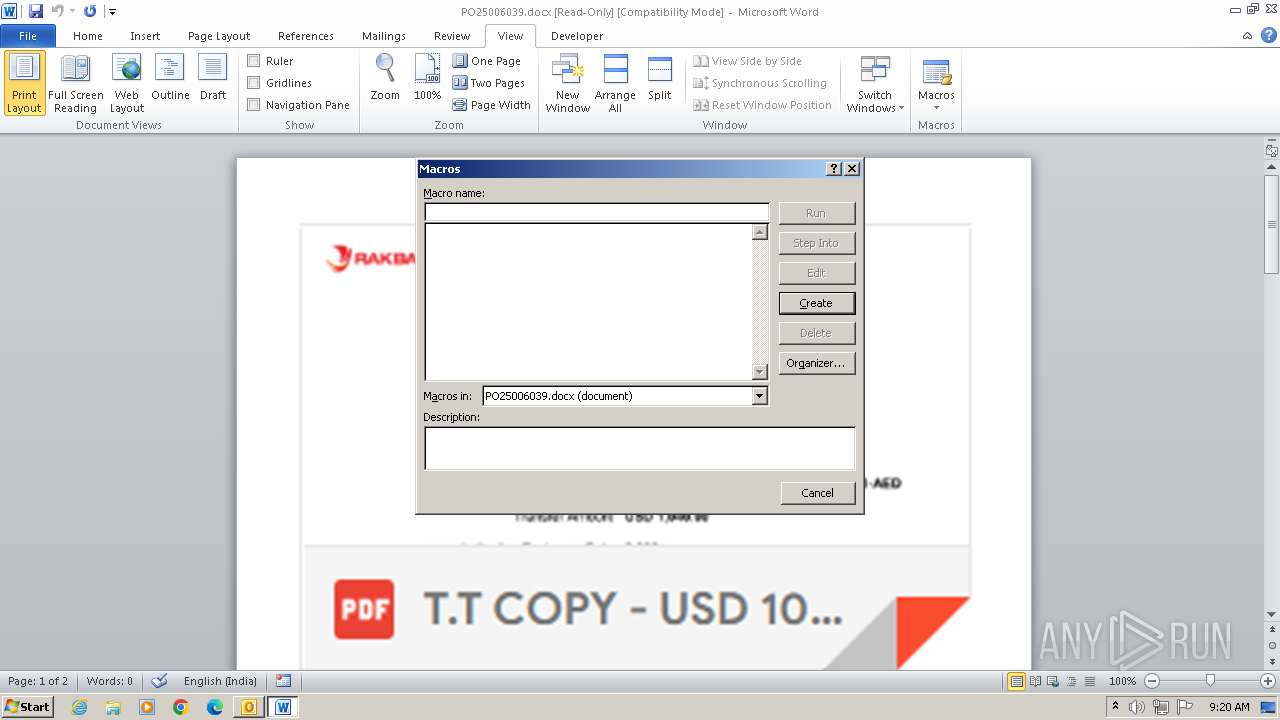Click the Zoom In plus button
Screen dimensions: 1280x720
click(1268, 681)
